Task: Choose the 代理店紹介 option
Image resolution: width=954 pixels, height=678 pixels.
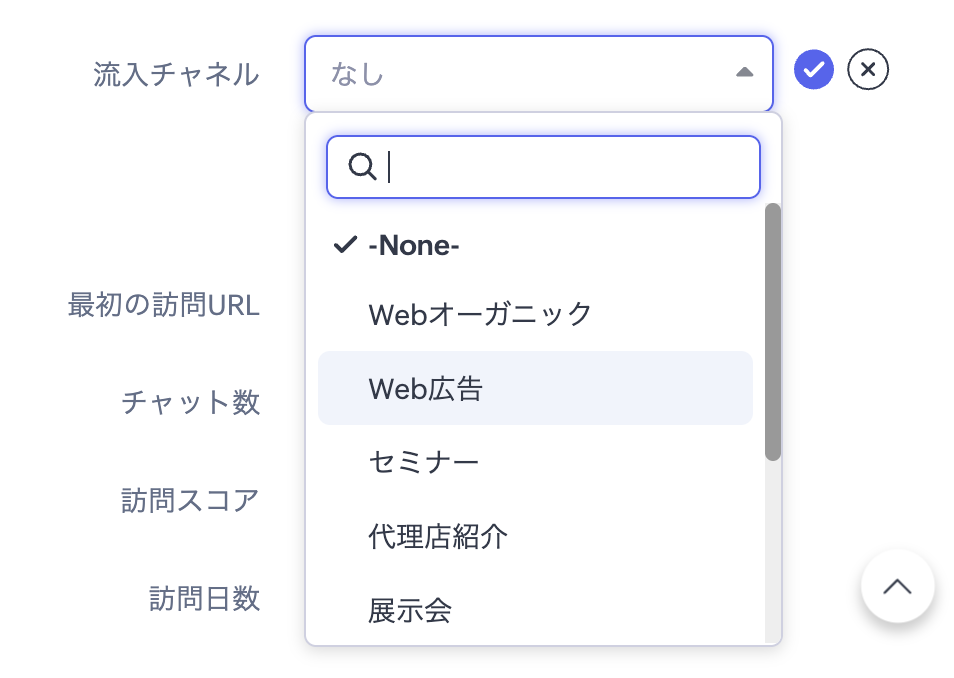Action: pos(438,536)
